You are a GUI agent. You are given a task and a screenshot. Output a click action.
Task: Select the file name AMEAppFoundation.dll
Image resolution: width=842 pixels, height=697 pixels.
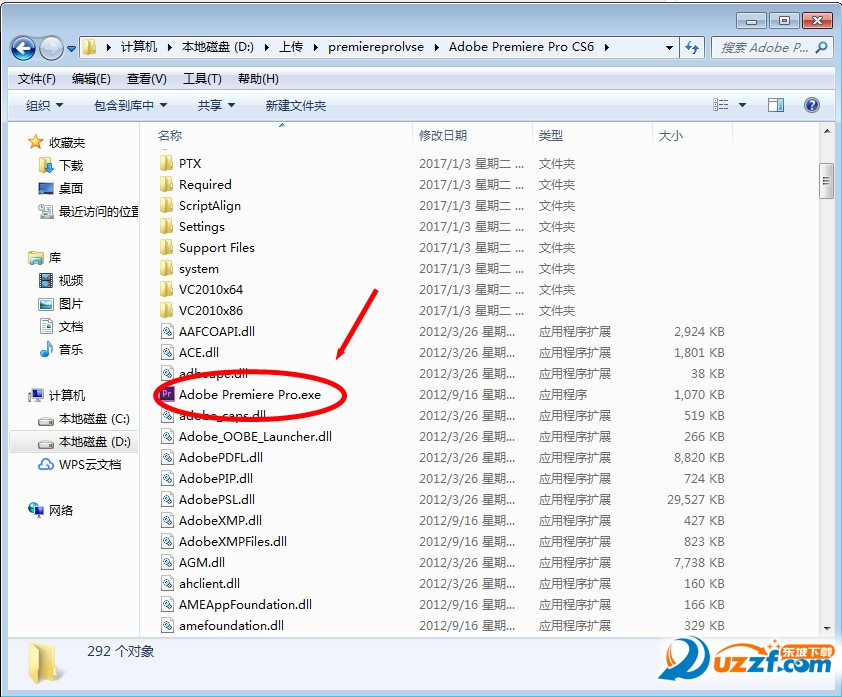[245, 604]
